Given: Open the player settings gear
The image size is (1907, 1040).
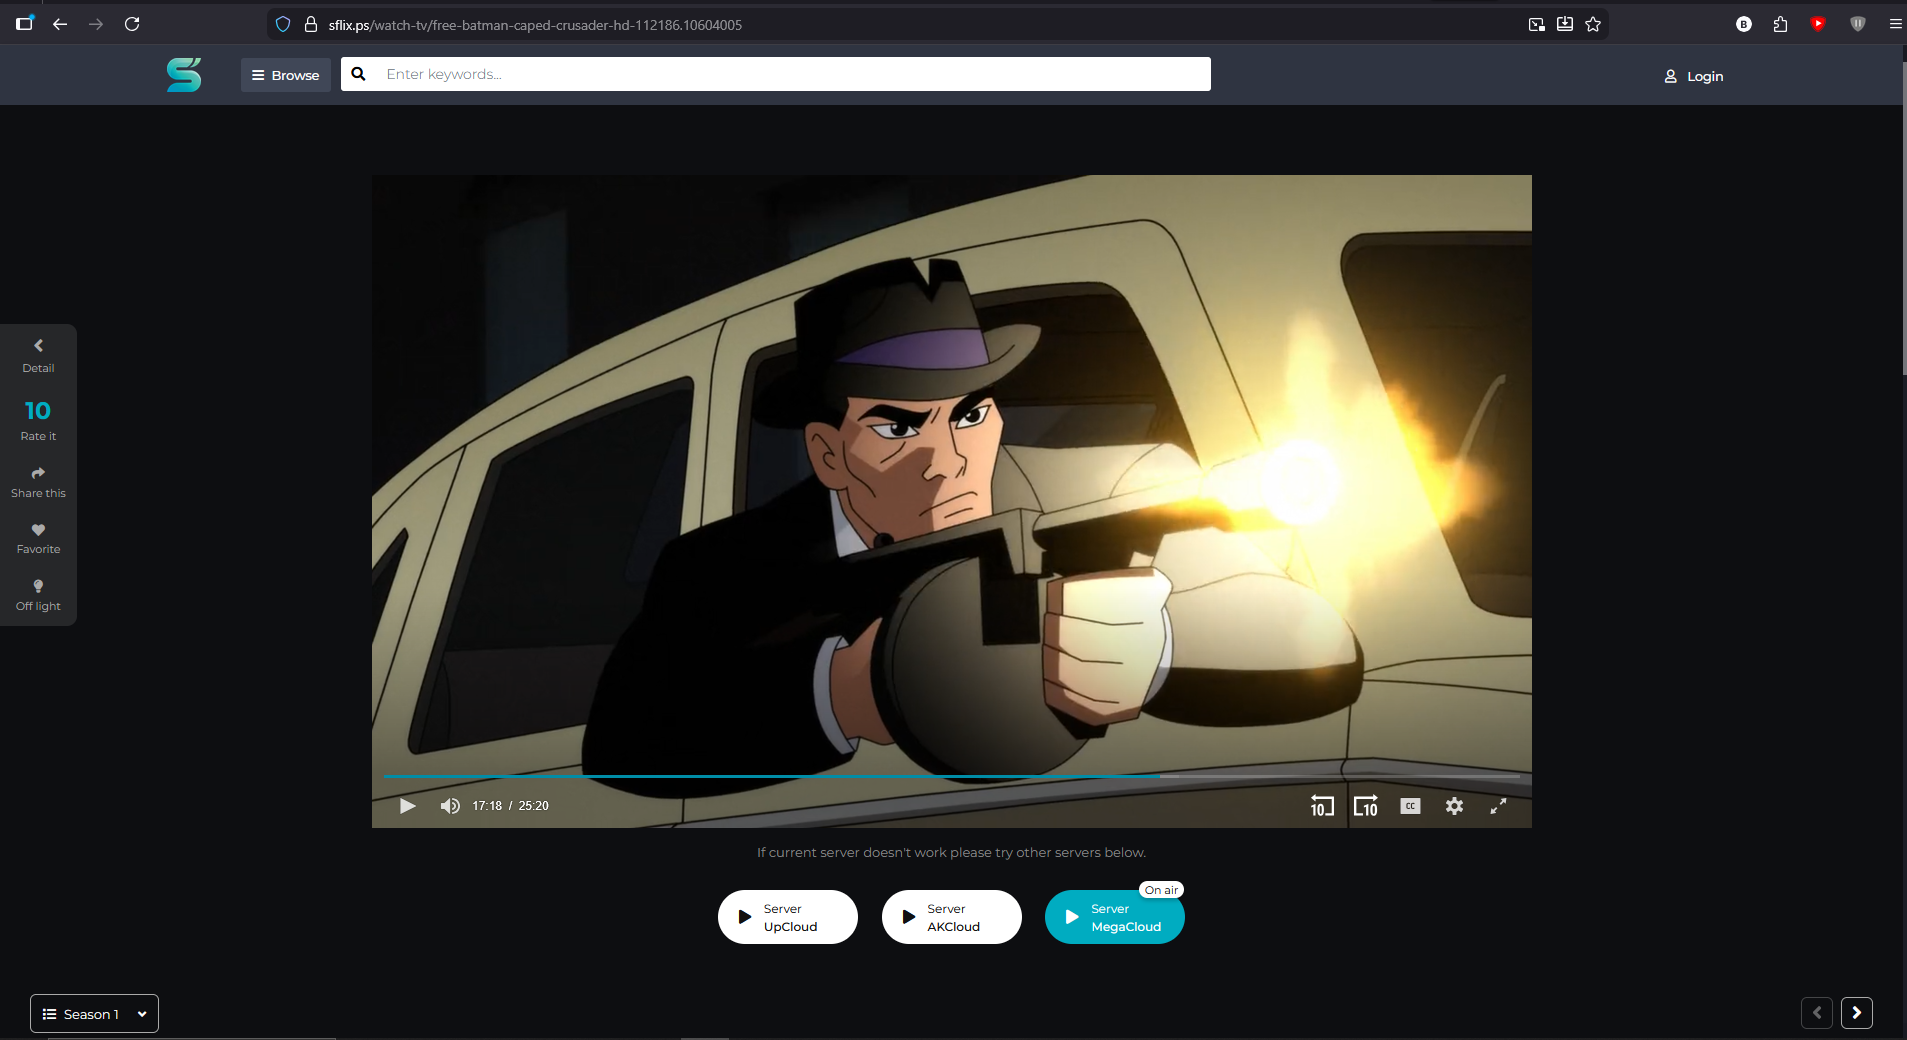Looking at the screenshot, I should click(x=1454, y=806).
